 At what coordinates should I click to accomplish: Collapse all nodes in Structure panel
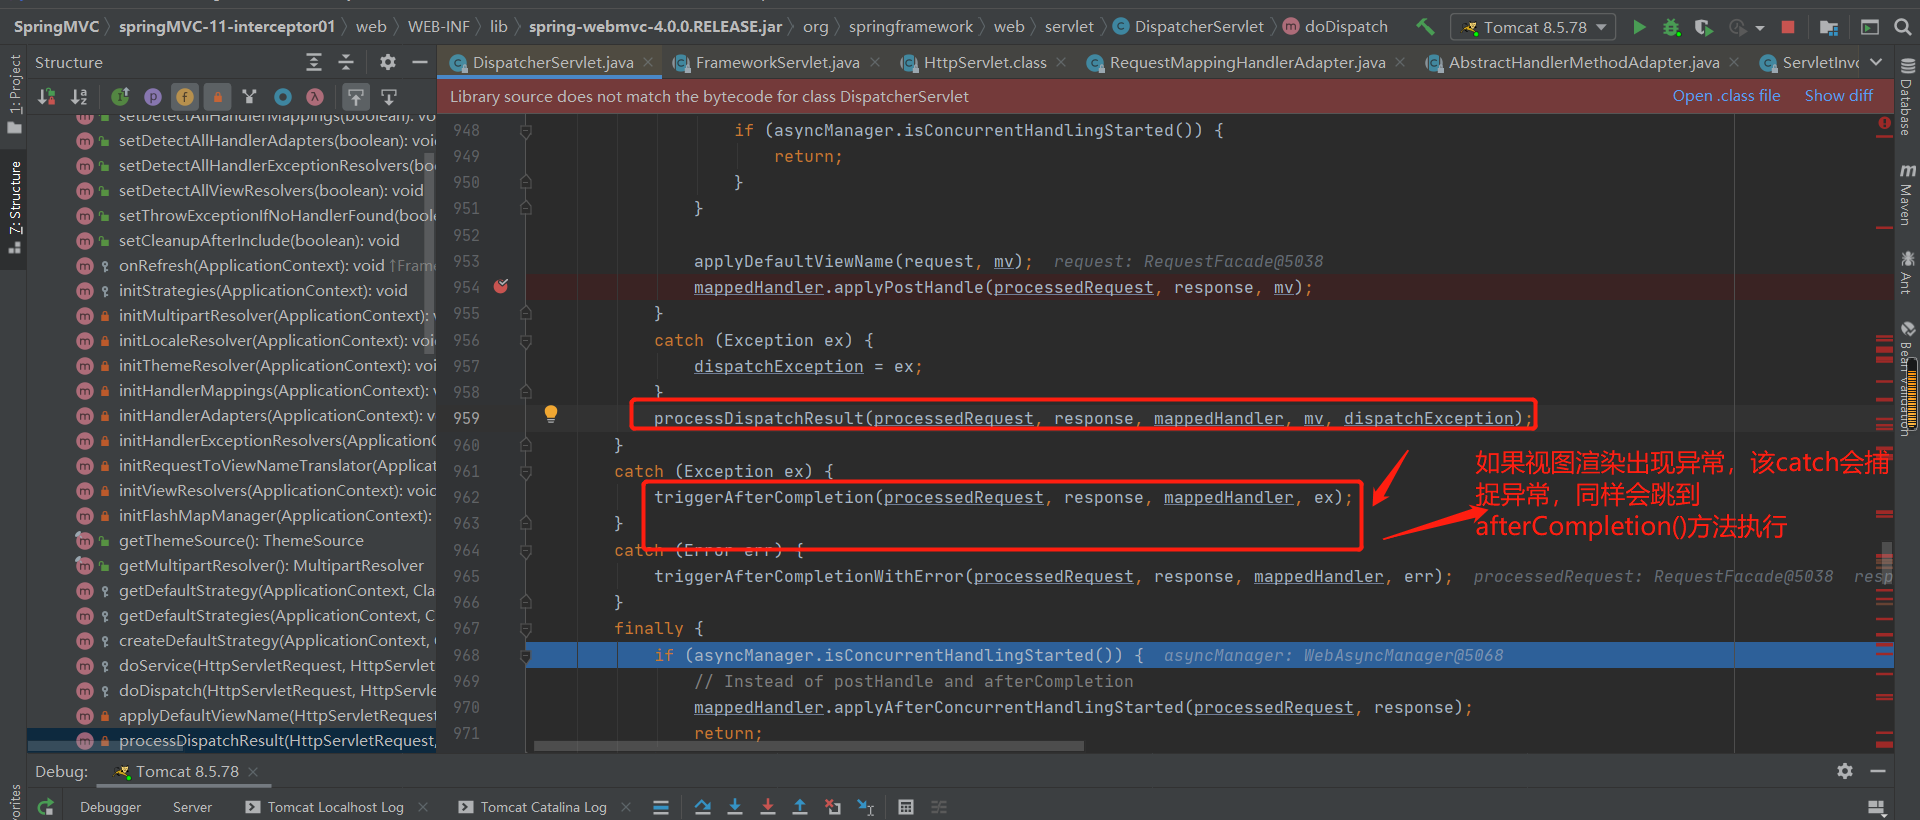[x=346, y=62]
